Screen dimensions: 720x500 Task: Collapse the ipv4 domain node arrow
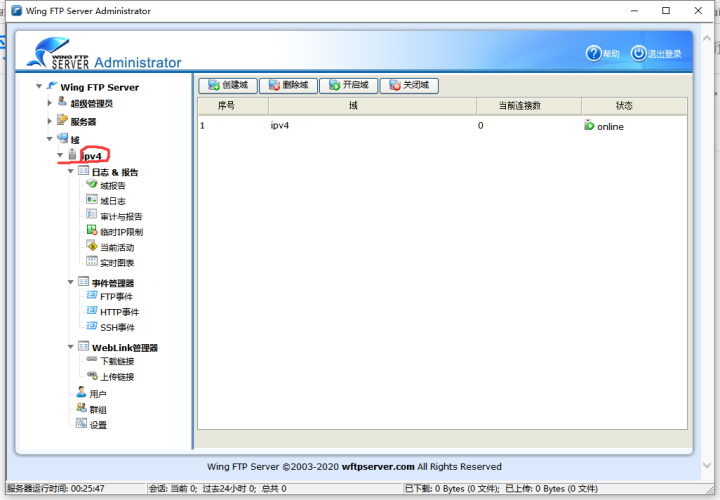60,155
